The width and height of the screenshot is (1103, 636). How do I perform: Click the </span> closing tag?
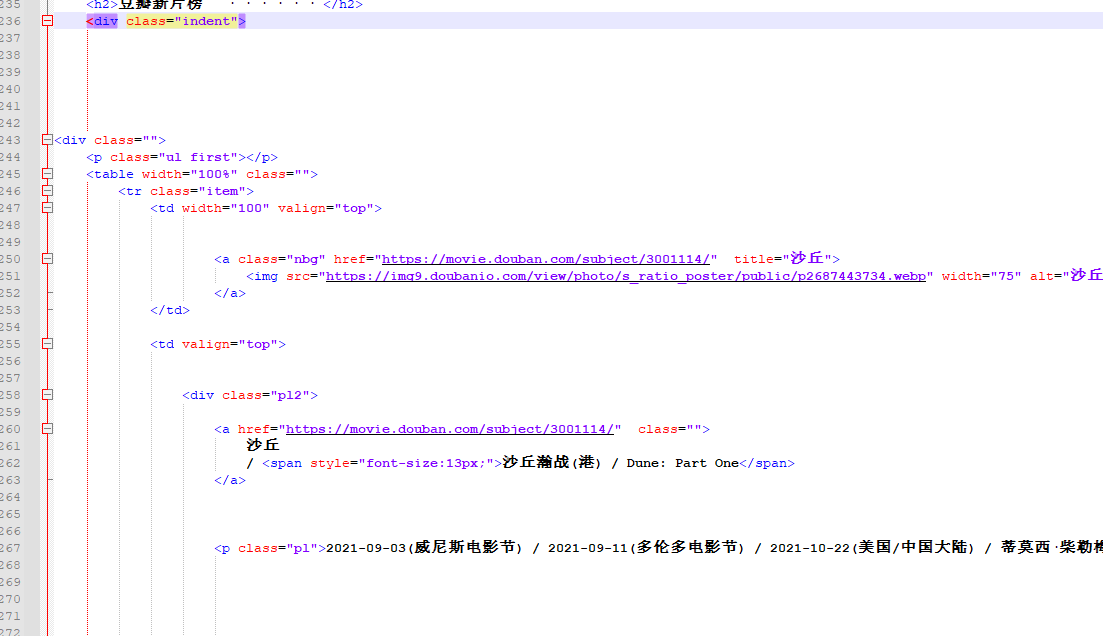pos(767,463)
